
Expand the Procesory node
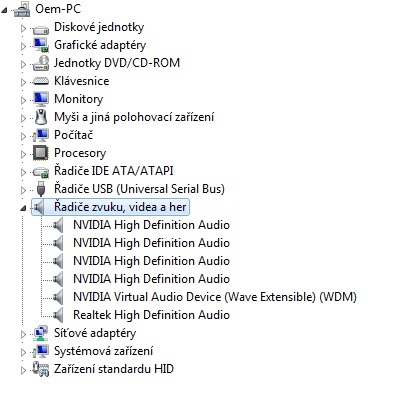click(x=23, y=154)
